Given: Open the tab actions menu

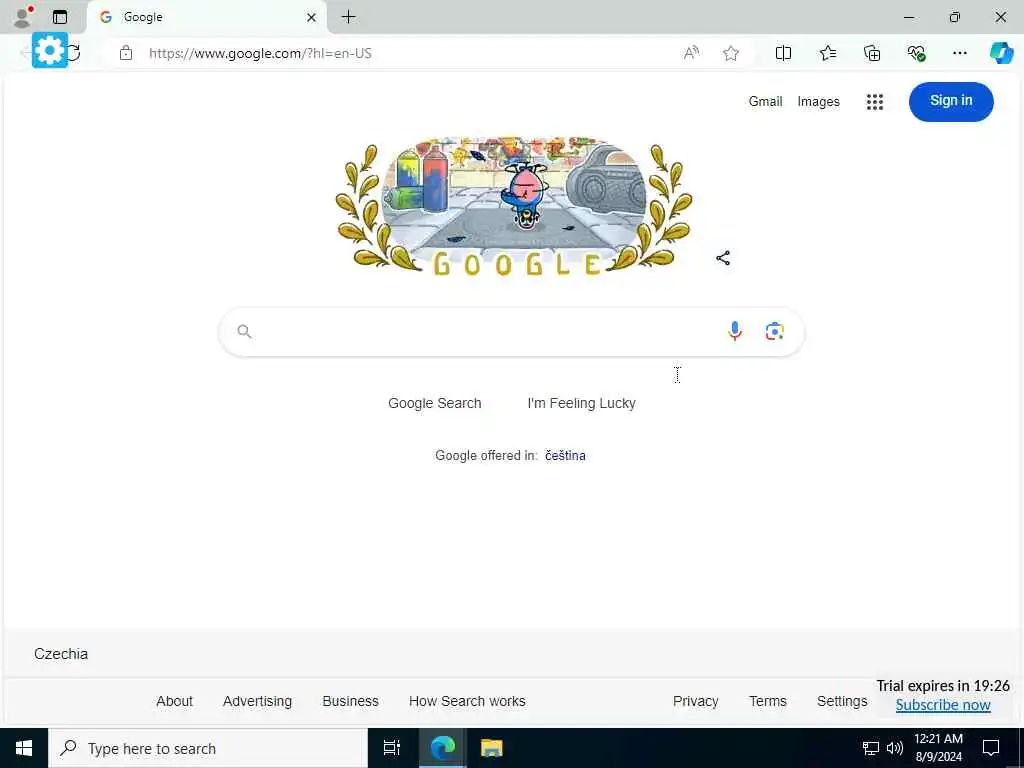Looking at the screenshot, I should [60, 17].
